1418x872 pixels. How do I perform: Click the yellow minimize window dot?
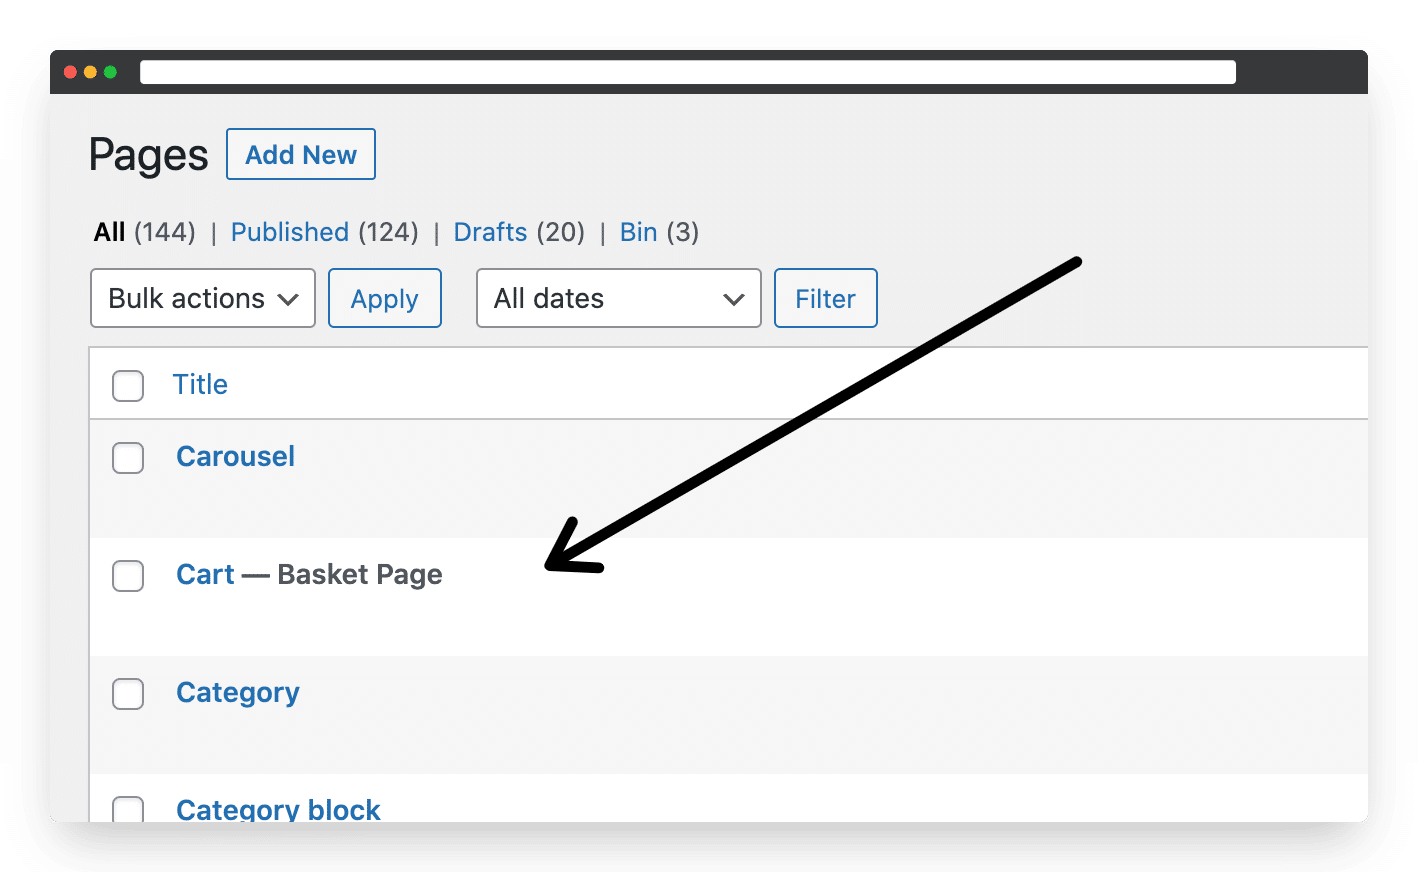(x=90, y=72)
